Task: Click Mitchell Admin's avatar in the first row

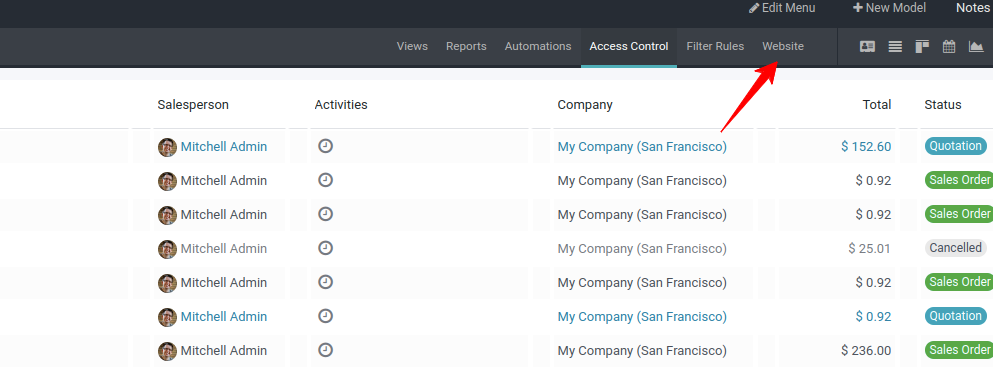Action: (167, 147)
